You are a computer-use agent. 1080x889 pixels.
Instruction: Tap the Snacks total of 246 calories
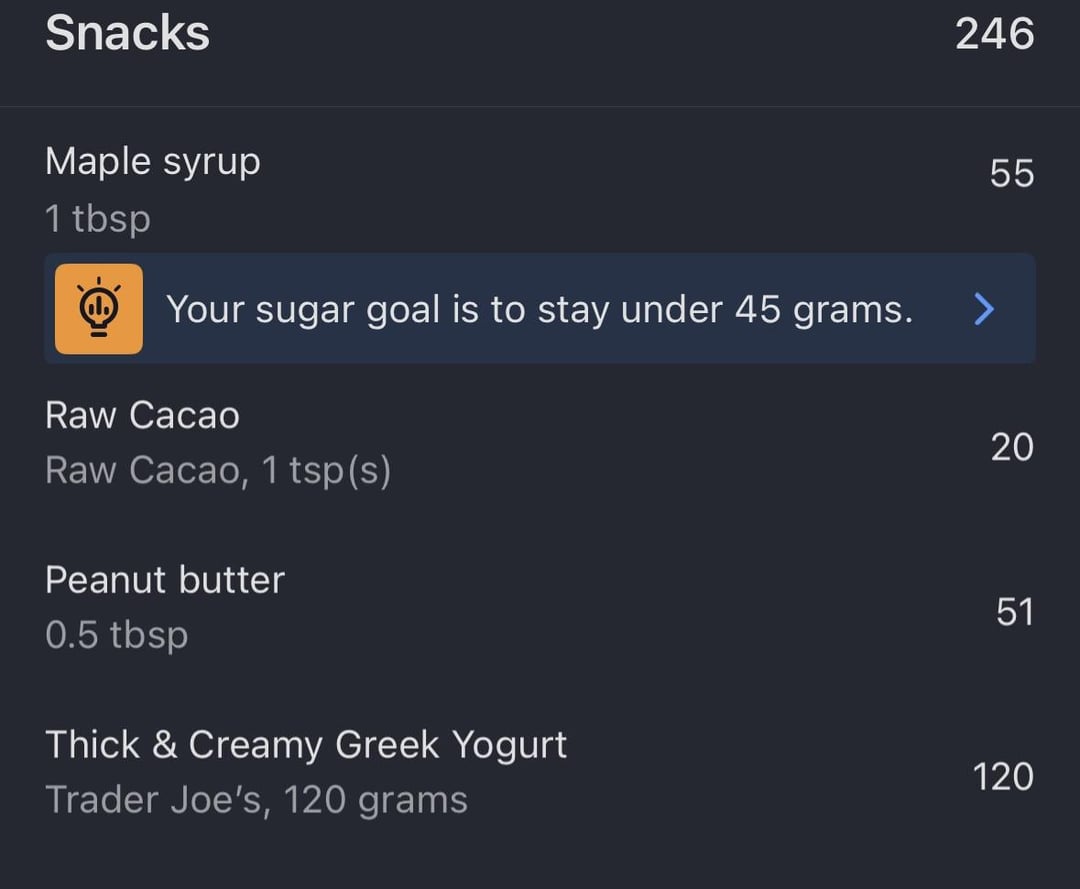coord(995,34)
